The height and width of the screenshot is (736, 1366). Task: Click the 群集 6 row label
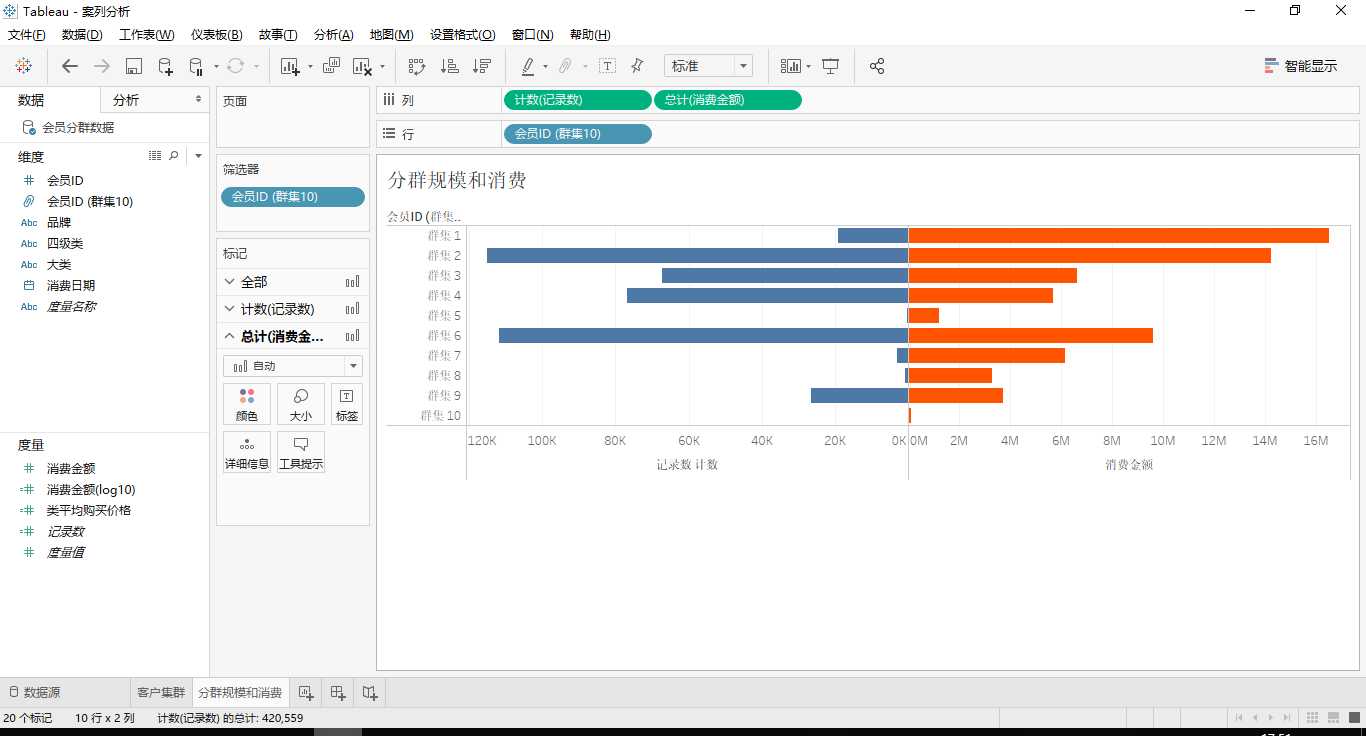[x=444, y=335]
